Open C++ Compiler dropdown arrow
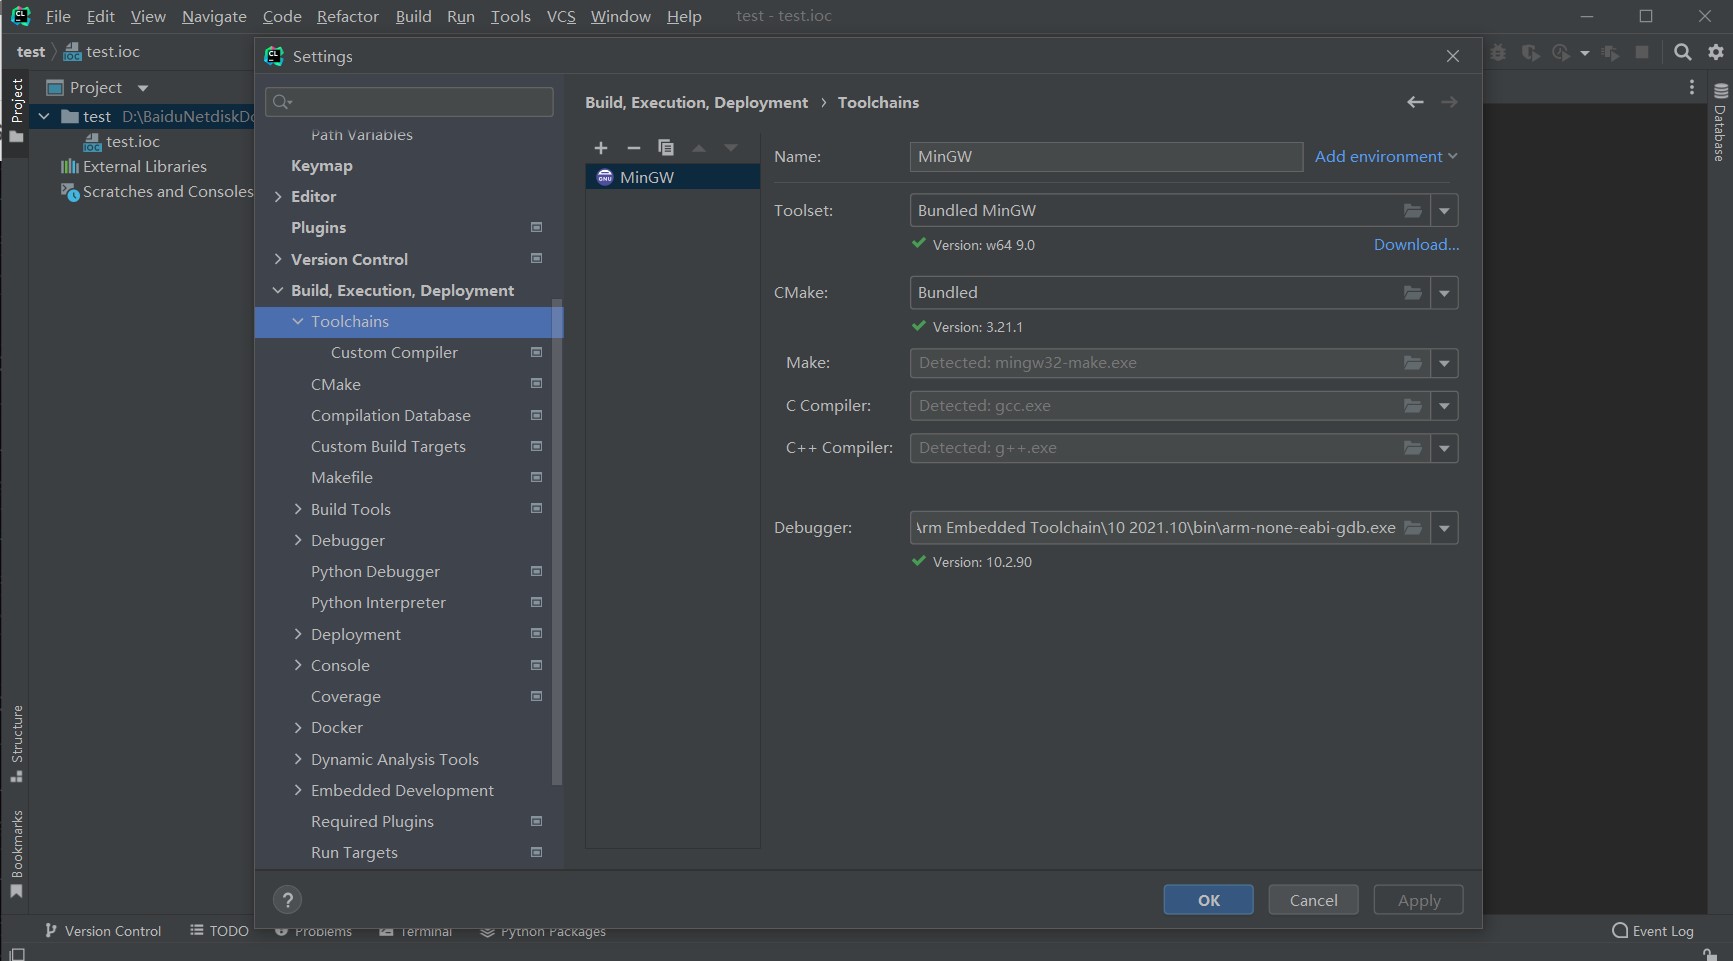 coord(1444,448)
